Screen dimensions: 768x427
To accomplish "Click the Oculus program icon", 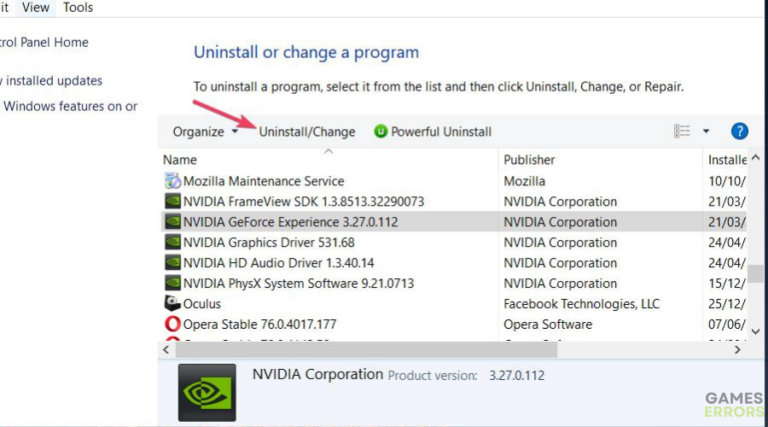I will (x=172, y=304).
